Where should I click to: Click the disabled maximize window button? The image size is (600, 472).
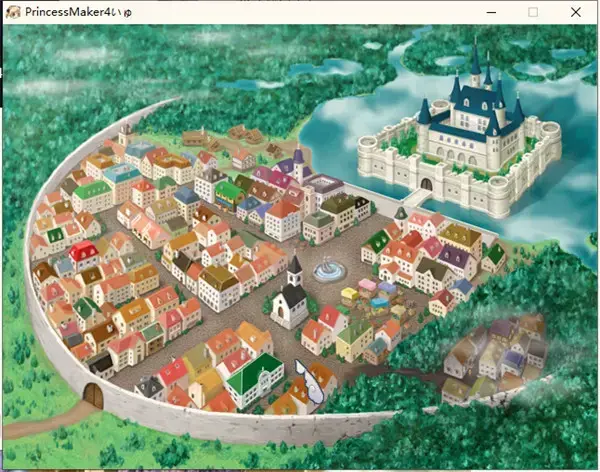[533, 12]
